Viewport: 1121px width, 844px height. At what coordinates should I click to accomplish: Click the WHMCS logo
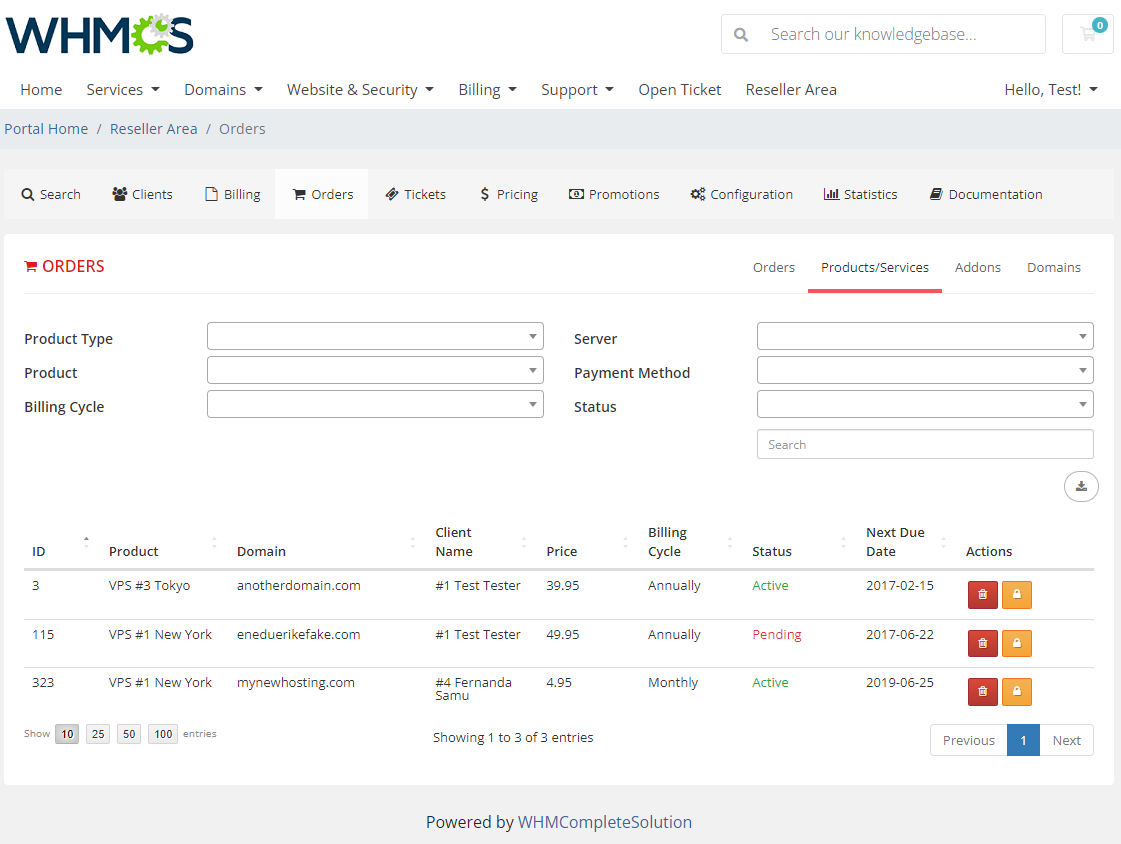[99, 34]
